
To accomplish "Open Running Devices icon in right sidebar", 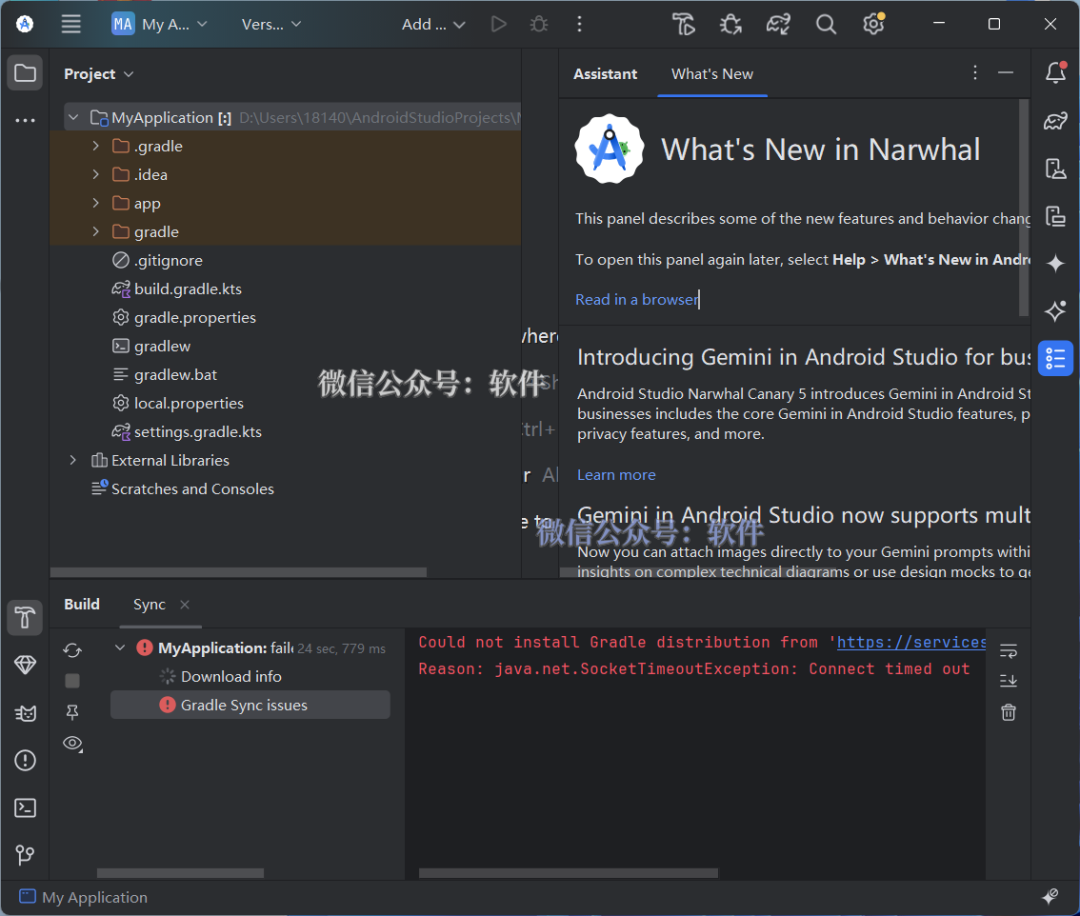I will point(1055,216).
